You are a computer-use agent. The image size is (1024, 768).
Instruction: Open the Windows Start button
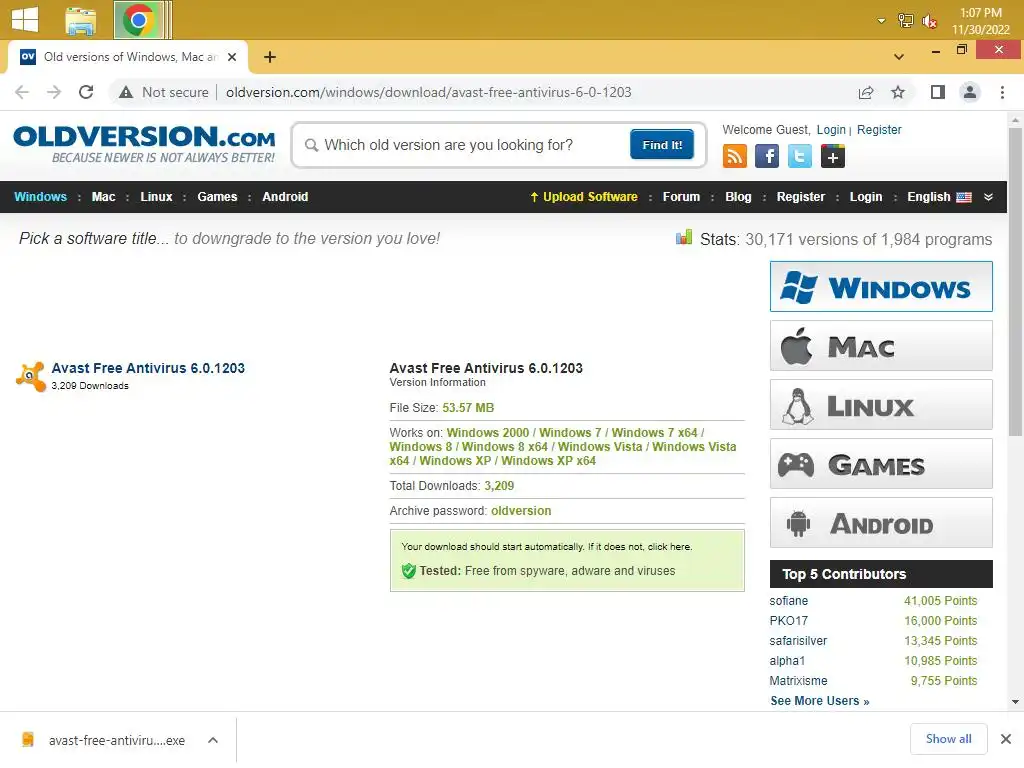(x=25, y=20)
